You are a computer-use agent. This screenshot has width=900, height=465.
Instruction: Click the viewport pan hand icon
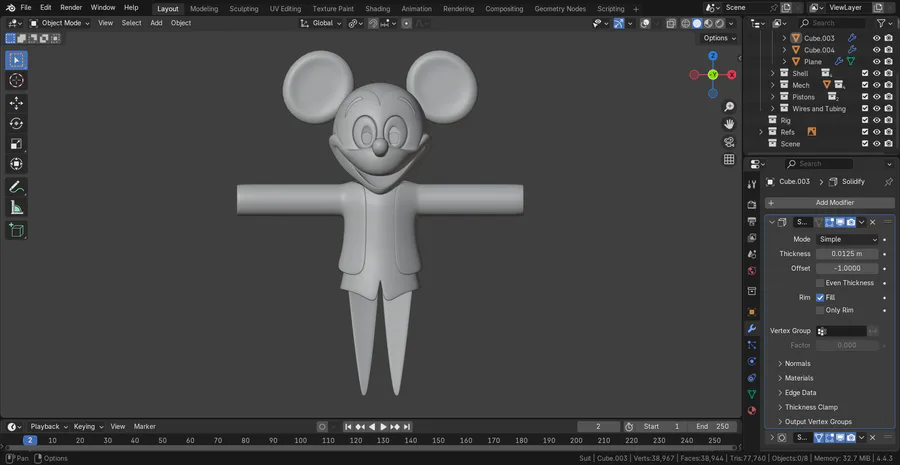point(729,124)
